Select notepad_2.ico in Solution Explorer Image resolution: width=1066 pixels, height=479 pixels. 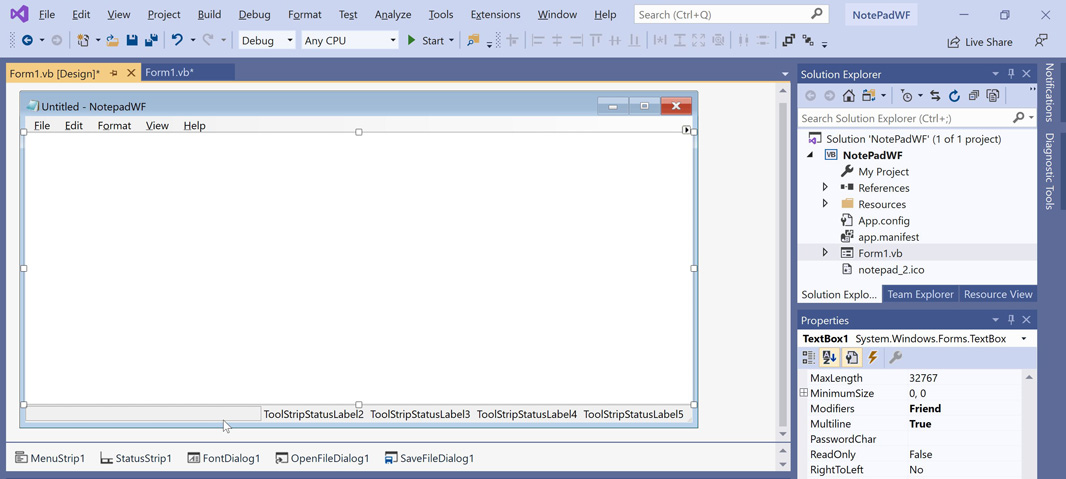click(890, 270)
